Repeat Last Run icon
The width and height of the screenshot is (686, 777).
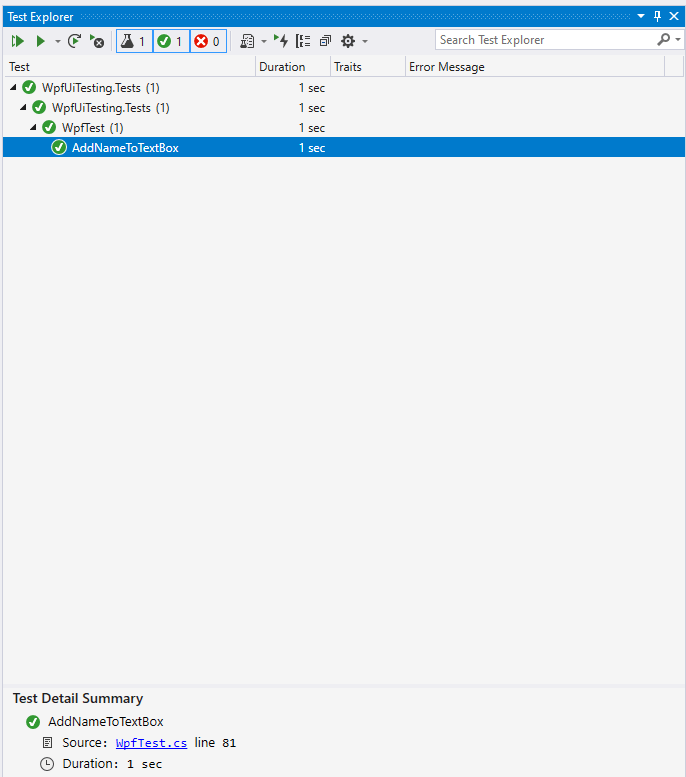tap(74, 41)
